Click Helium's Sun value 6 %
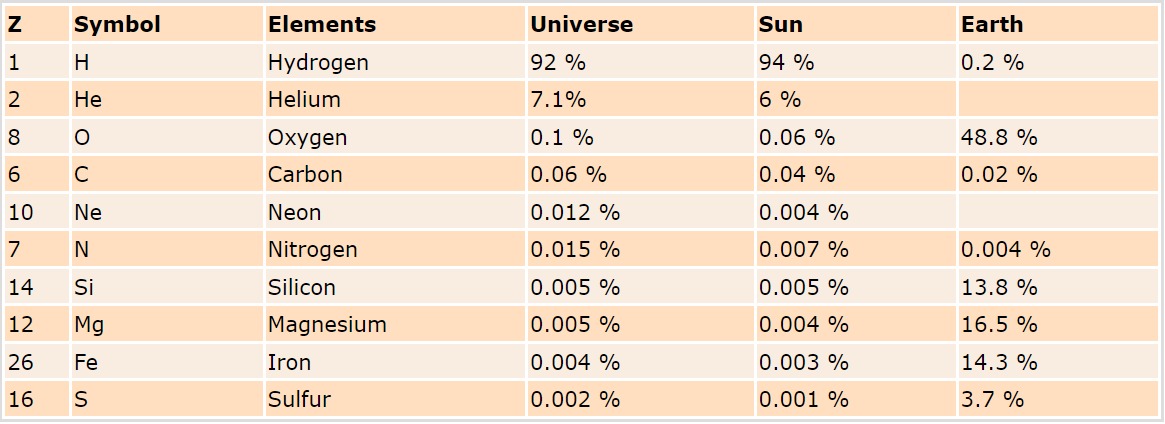 (x=780, y=100)
